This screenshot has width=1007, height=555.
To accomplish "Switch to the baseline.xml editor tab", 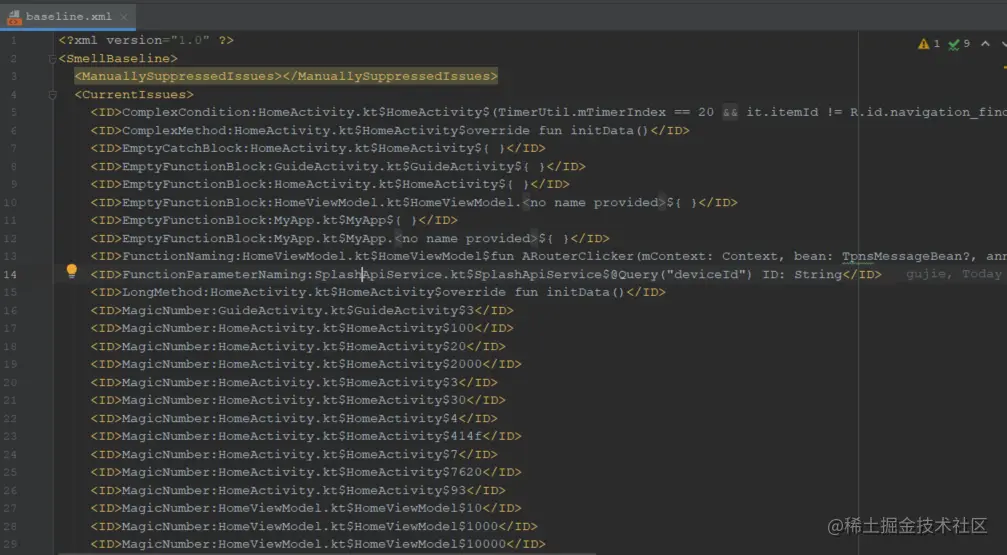I will tap(68, 17).
